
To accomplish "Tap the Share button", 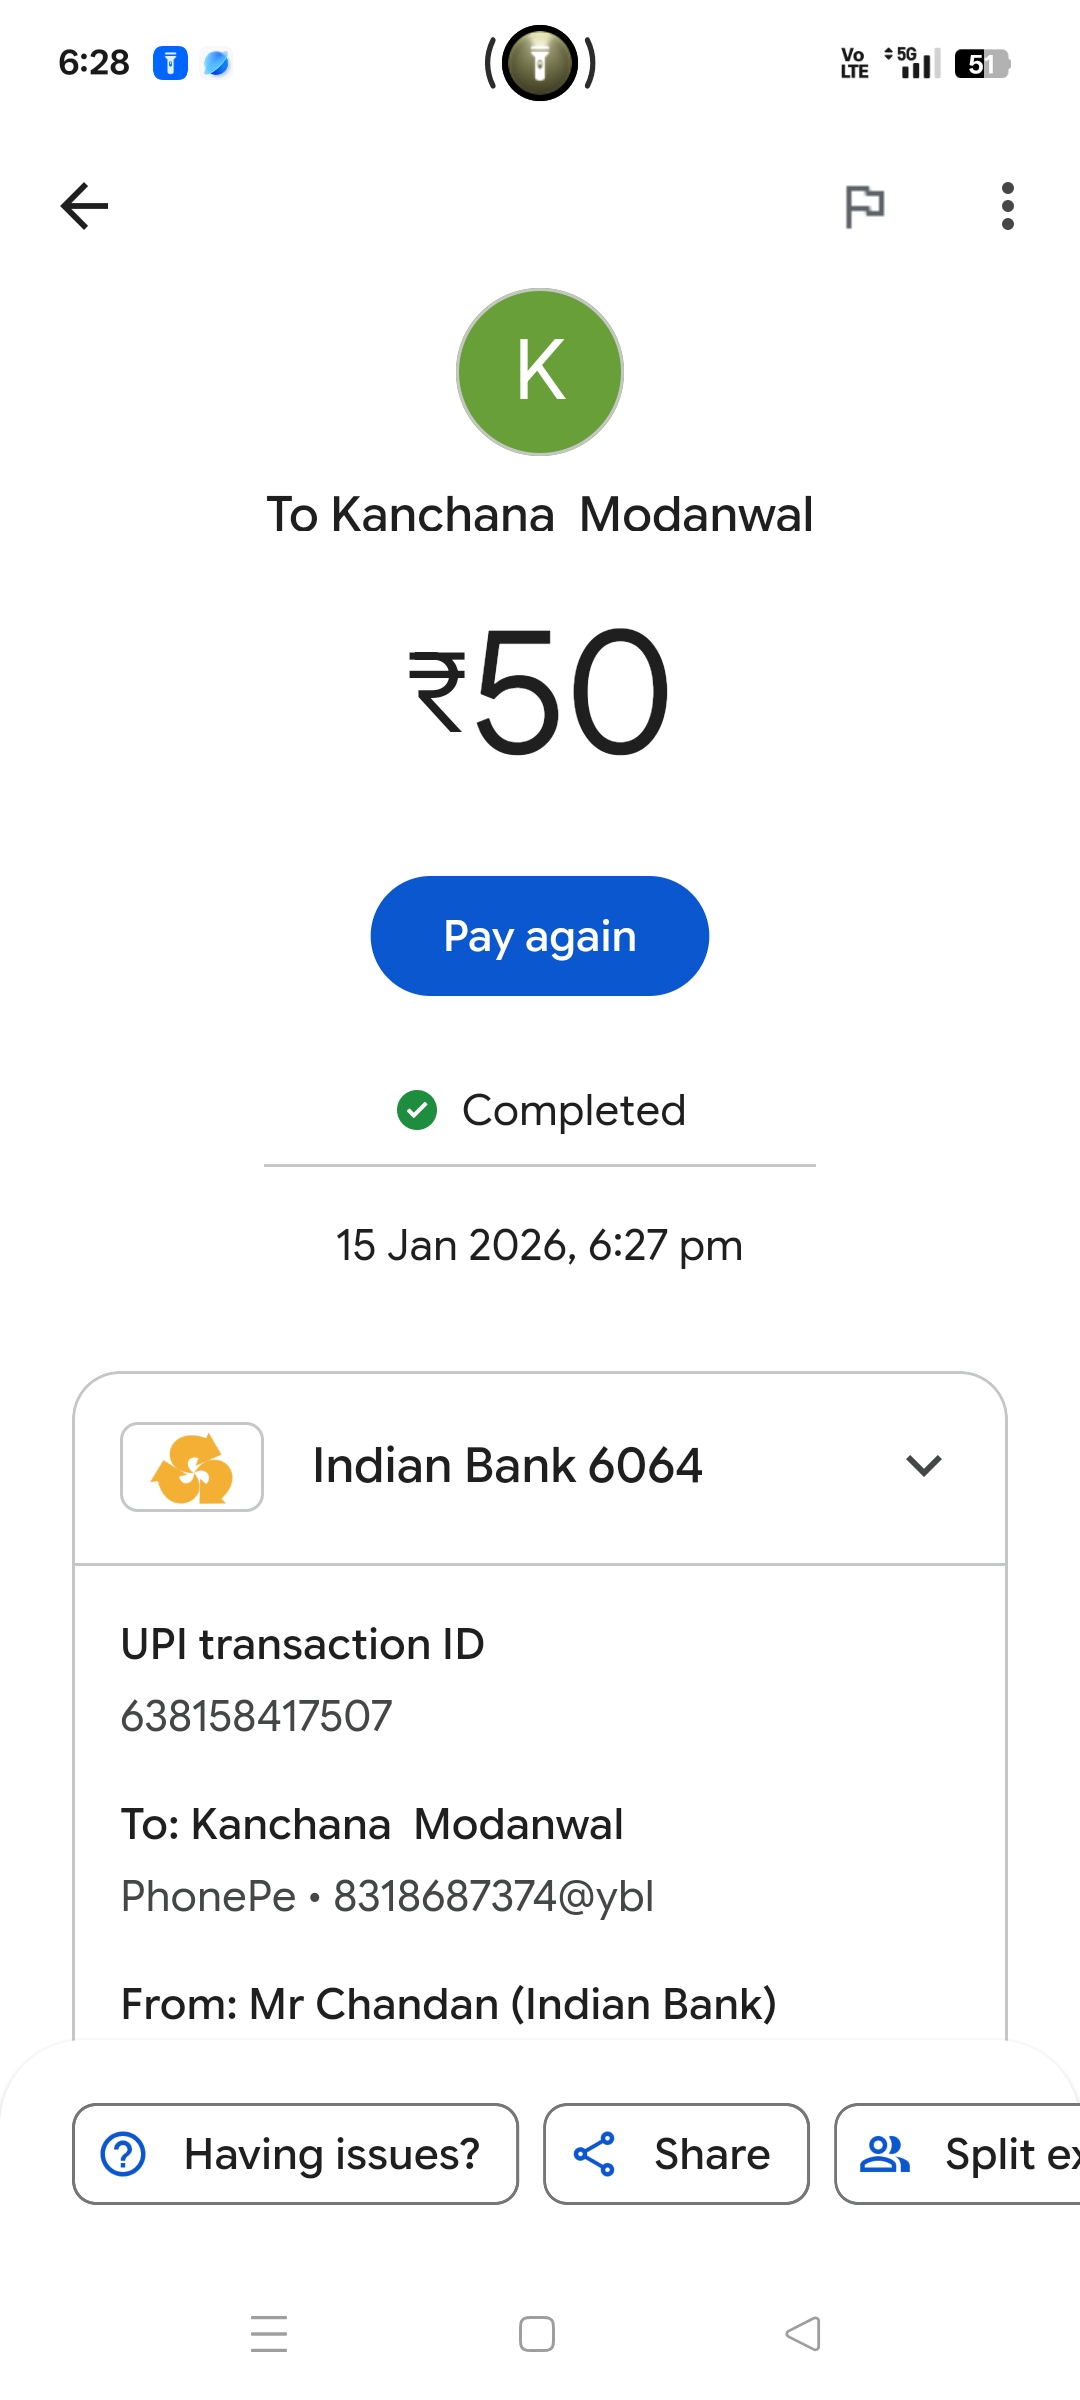I will 676,2154.
